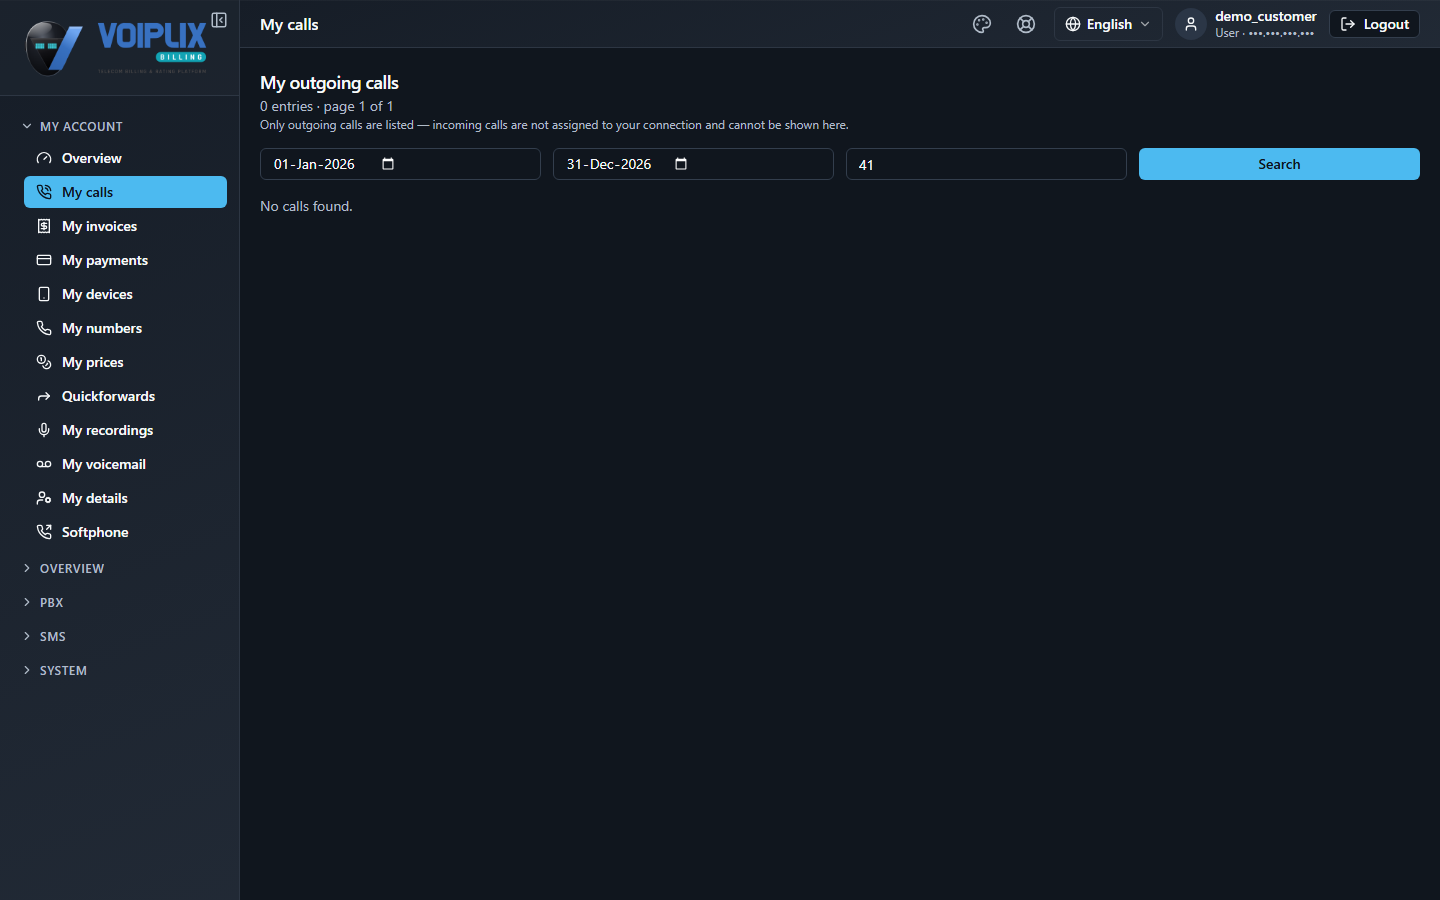Open the English language dropdown
The width and height of the screenshot is (1440, 900).
pos(1108,24)
